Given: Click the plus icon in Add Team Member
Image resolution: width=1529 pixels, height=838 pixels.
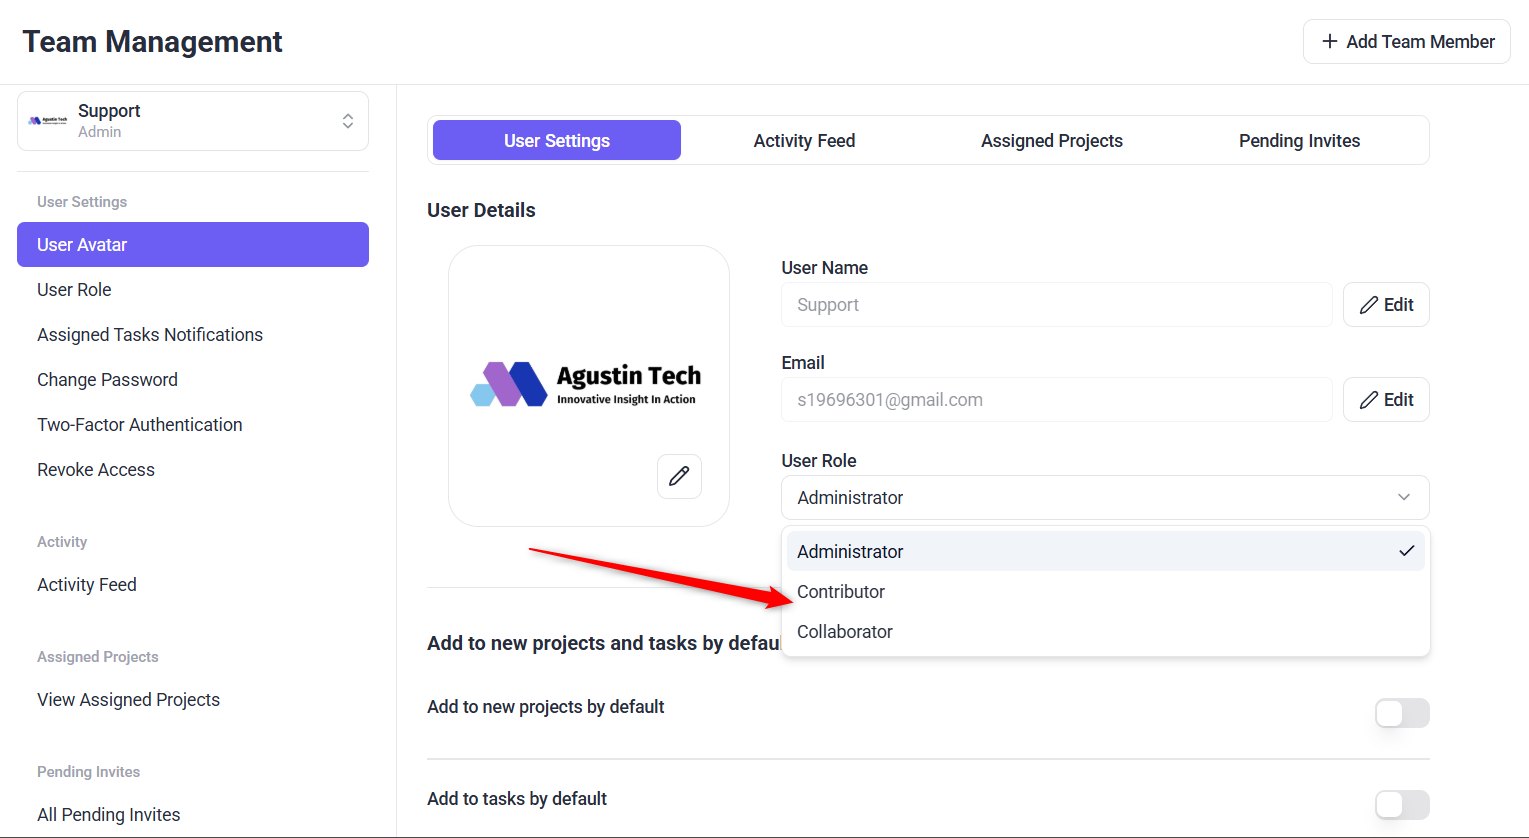Looking at the screenshot, I should click(x=1329, y=42).
